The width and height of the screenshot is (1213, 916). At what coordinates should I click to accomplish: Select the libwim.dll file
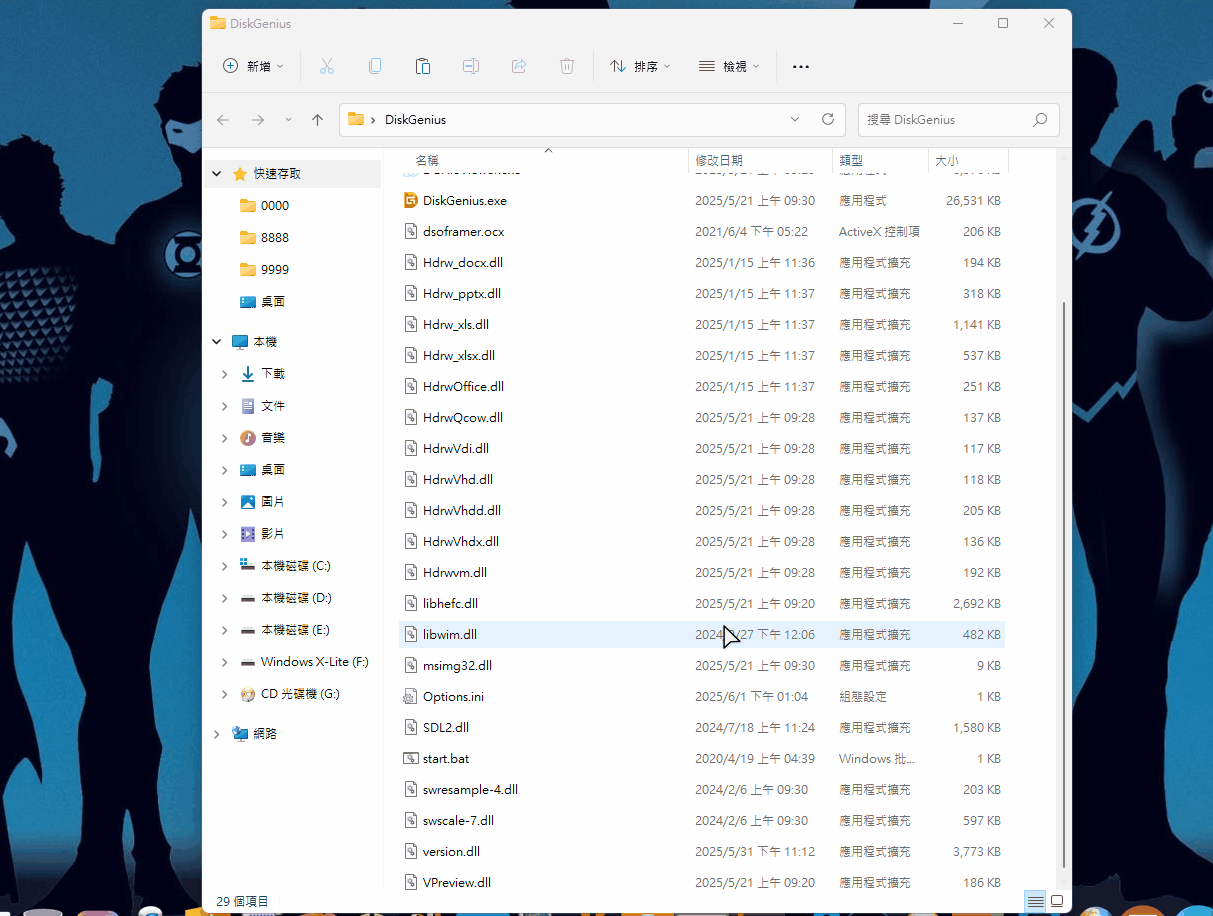pyautogui.click(x=702, y=634)
